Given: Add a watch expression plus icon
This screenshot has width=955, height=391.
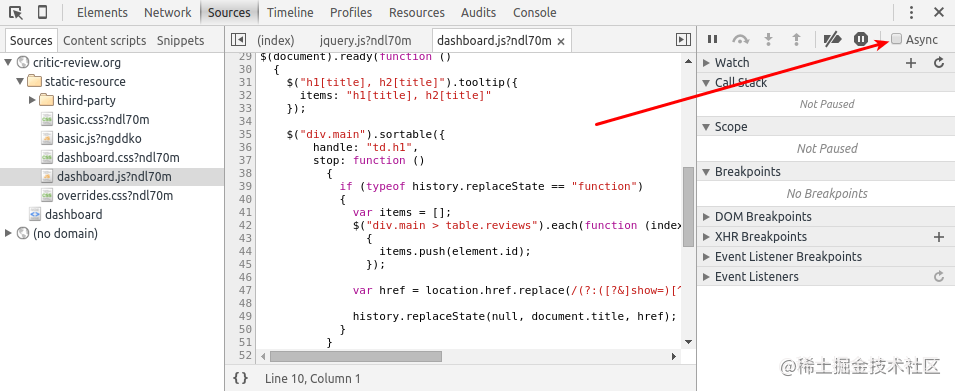Looking at the screenshot, I should (911, 63).
